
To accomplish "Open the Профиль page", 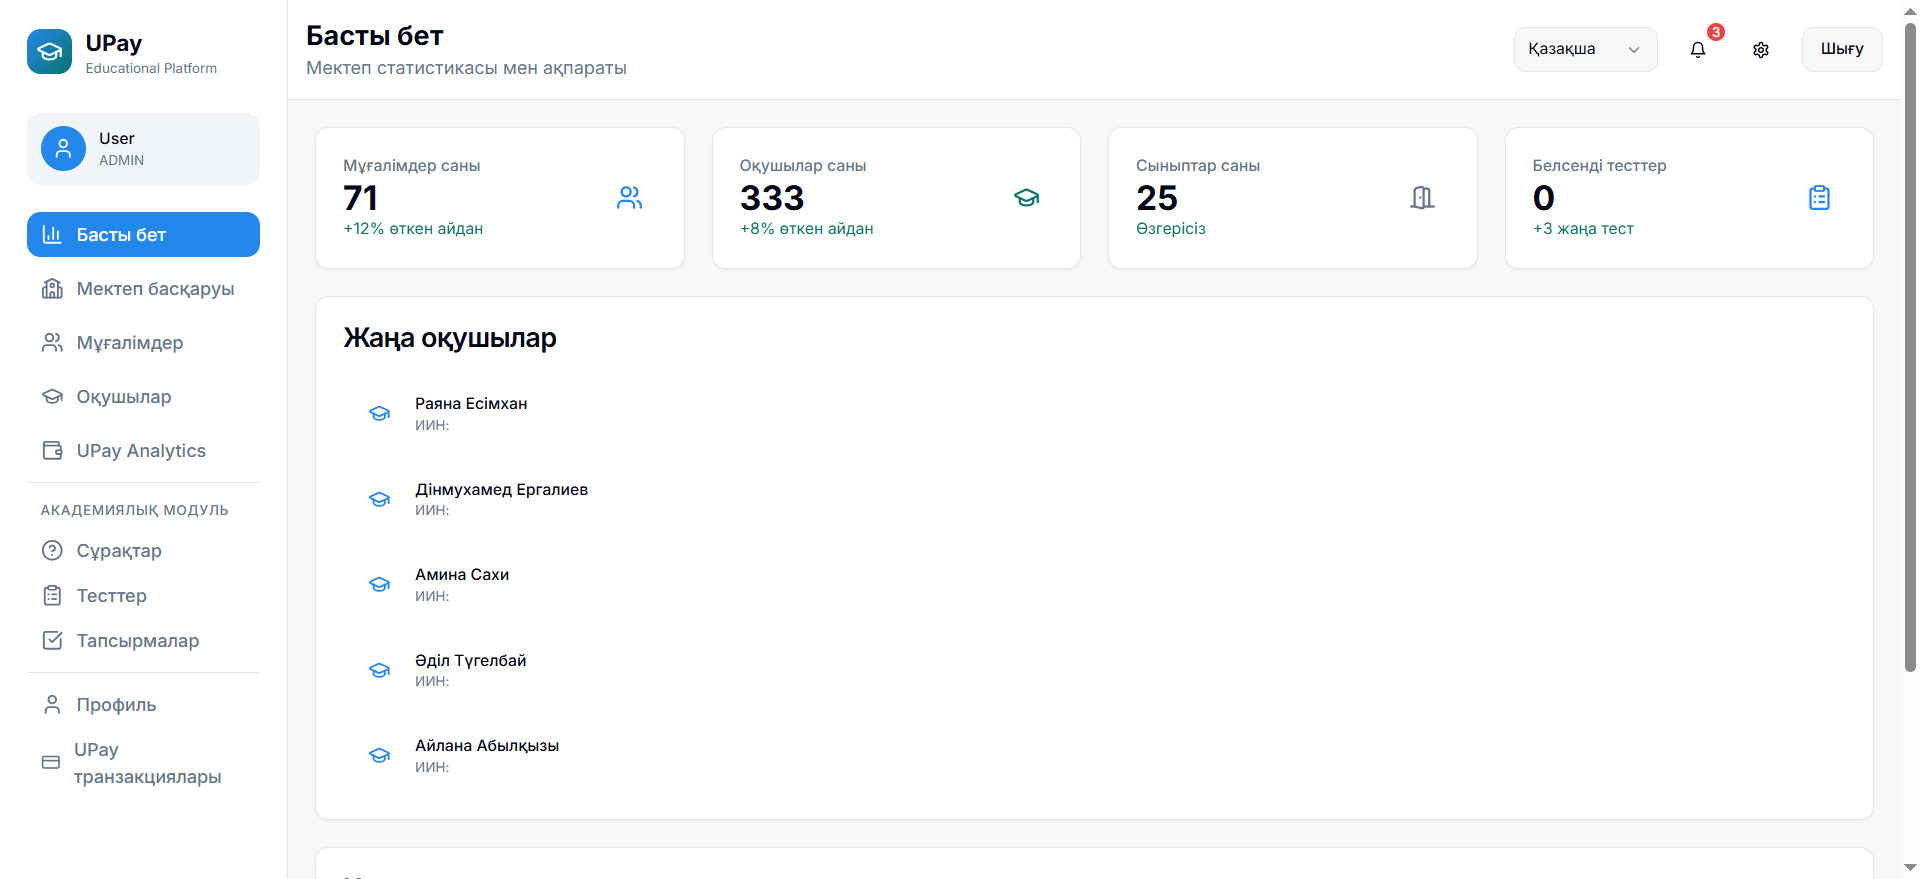I will coord(143,704).
